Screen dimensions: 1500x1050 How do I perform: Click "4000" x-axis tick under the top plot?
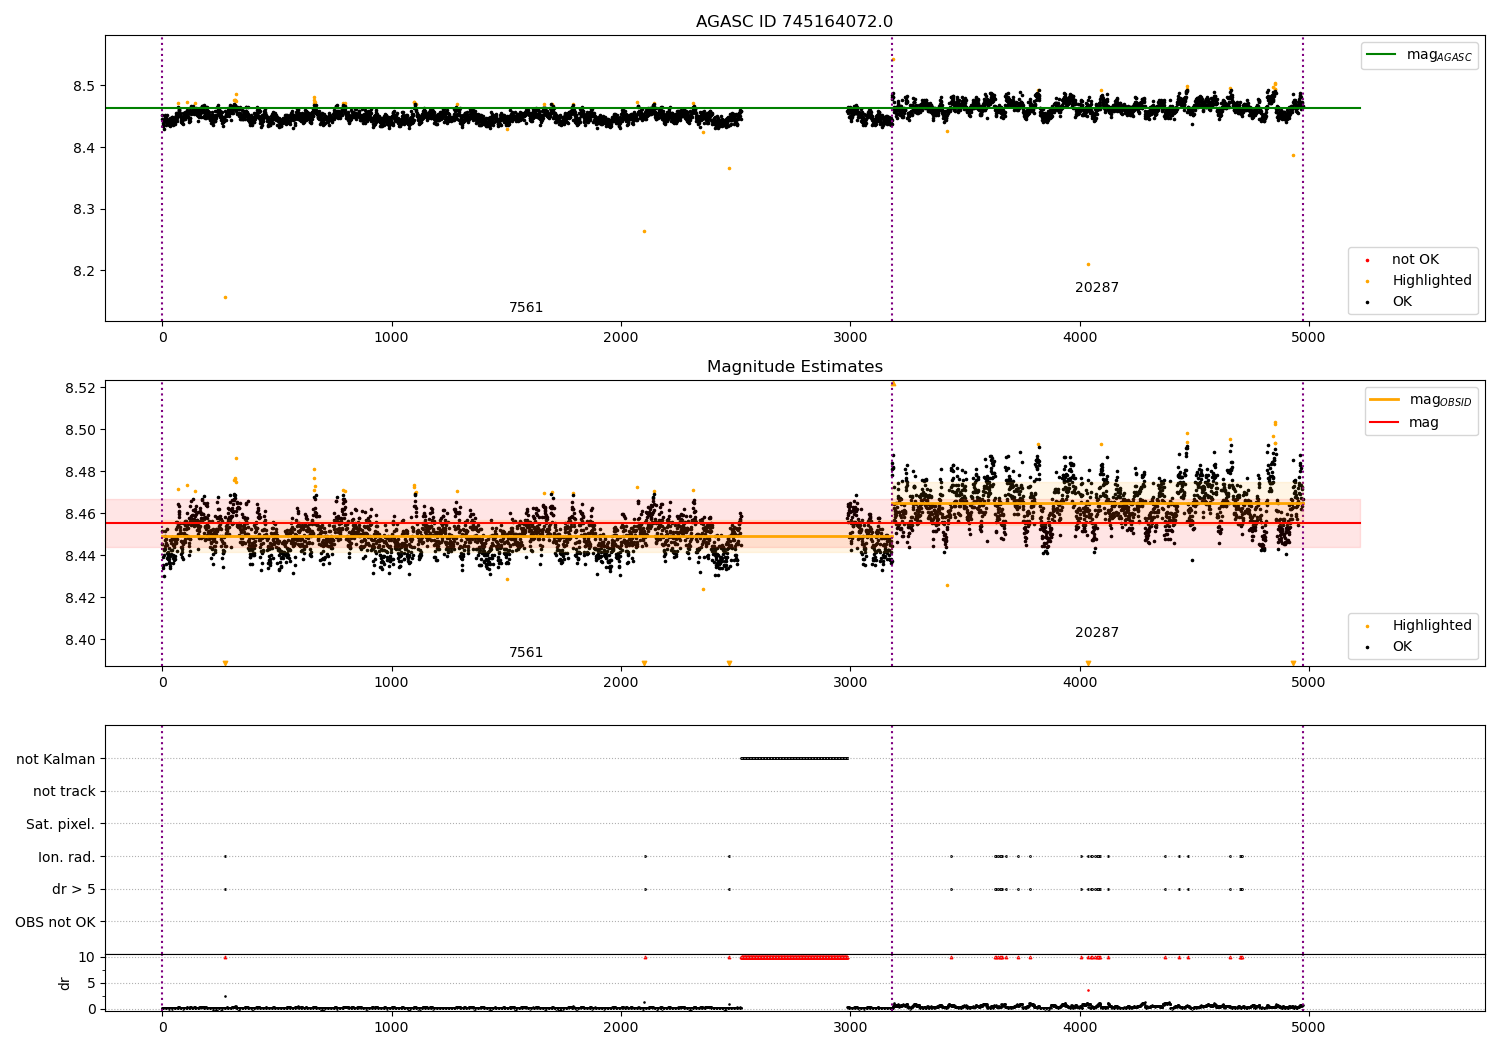[x=1079, y=338]
